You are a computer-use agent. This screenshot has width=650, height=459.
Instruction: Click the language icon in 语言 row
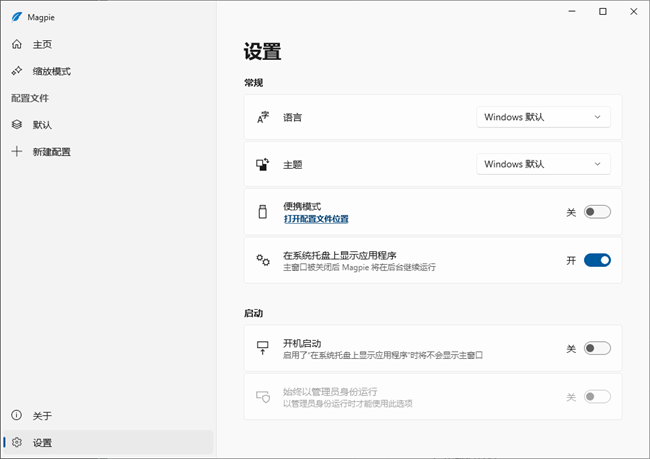click(263, 117)
